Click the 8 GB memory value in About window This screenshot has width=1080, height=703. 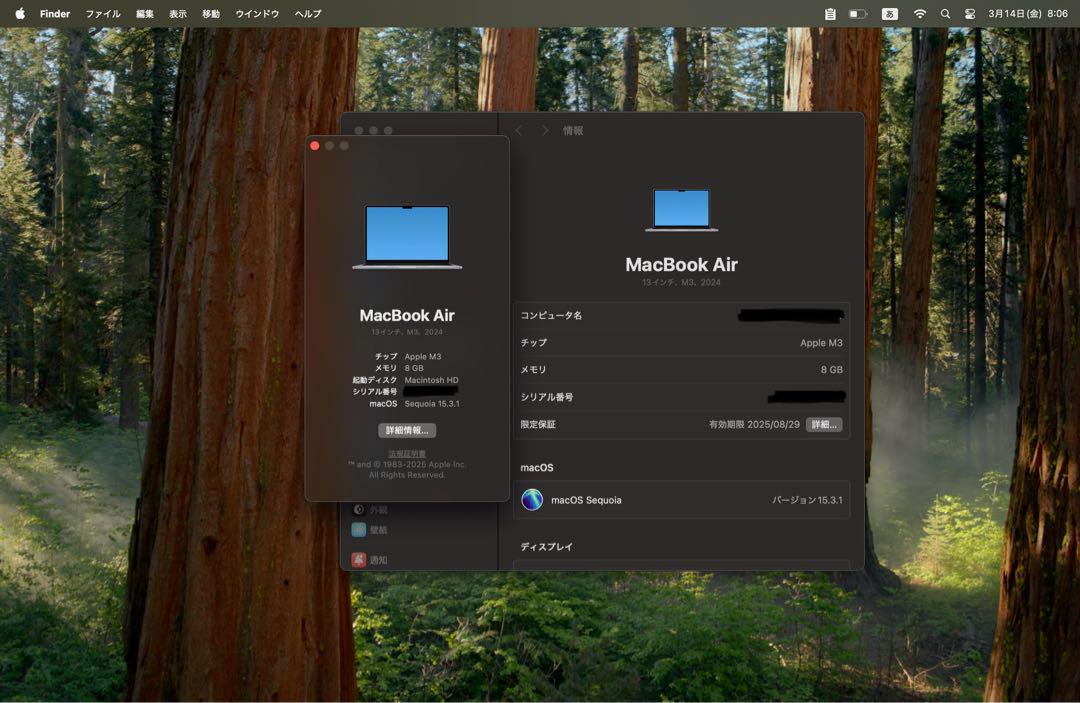[414, 368]
